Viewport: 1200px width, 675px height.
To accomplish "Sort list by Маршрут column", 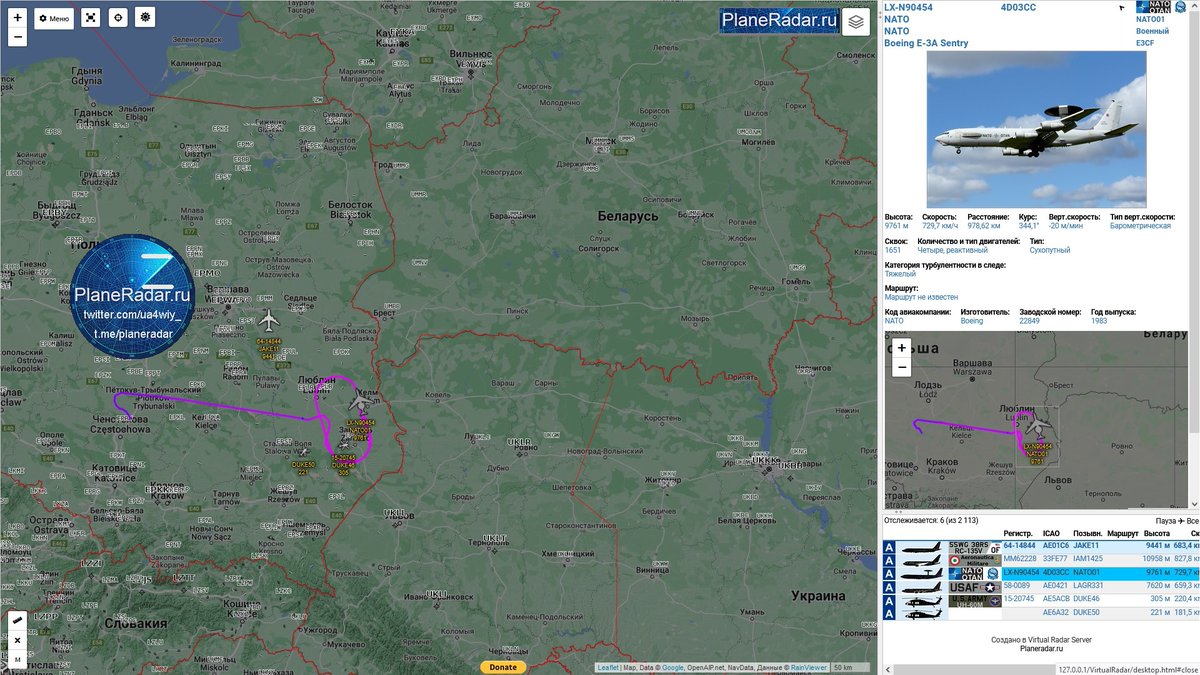I will coord(1124,534).
